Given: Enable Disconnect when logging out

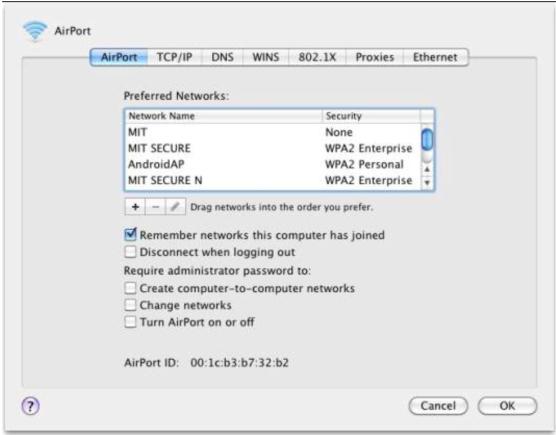Looking at the screenshot, I should 130,252.
